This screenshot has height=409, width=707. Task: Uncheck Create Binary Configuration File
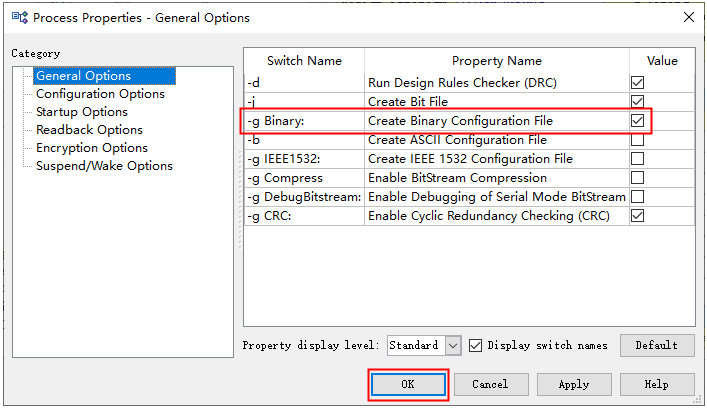637,121
